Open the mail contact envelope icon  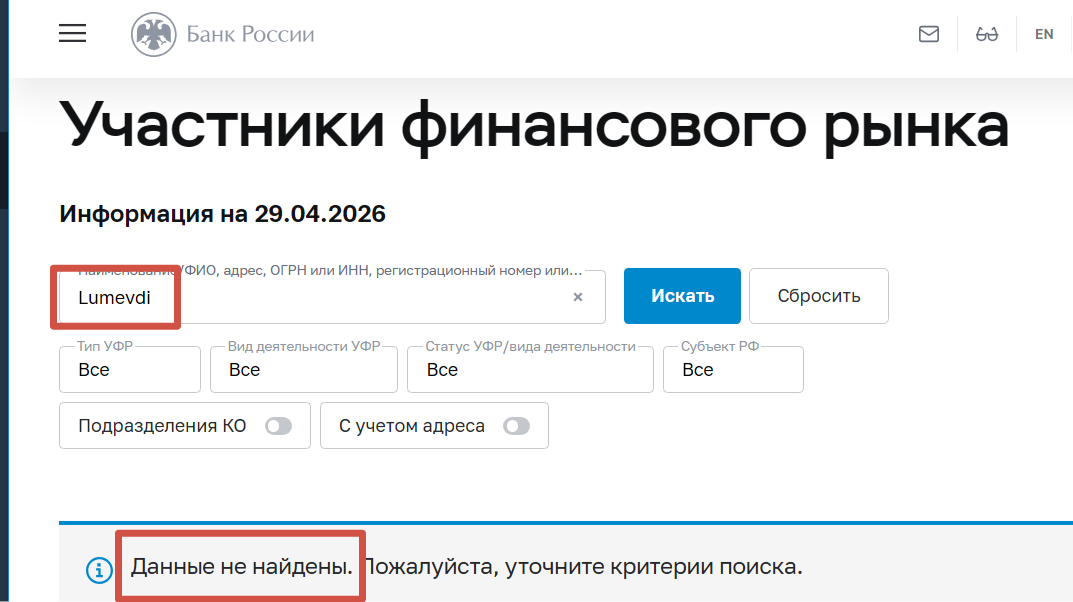(929, 34)
